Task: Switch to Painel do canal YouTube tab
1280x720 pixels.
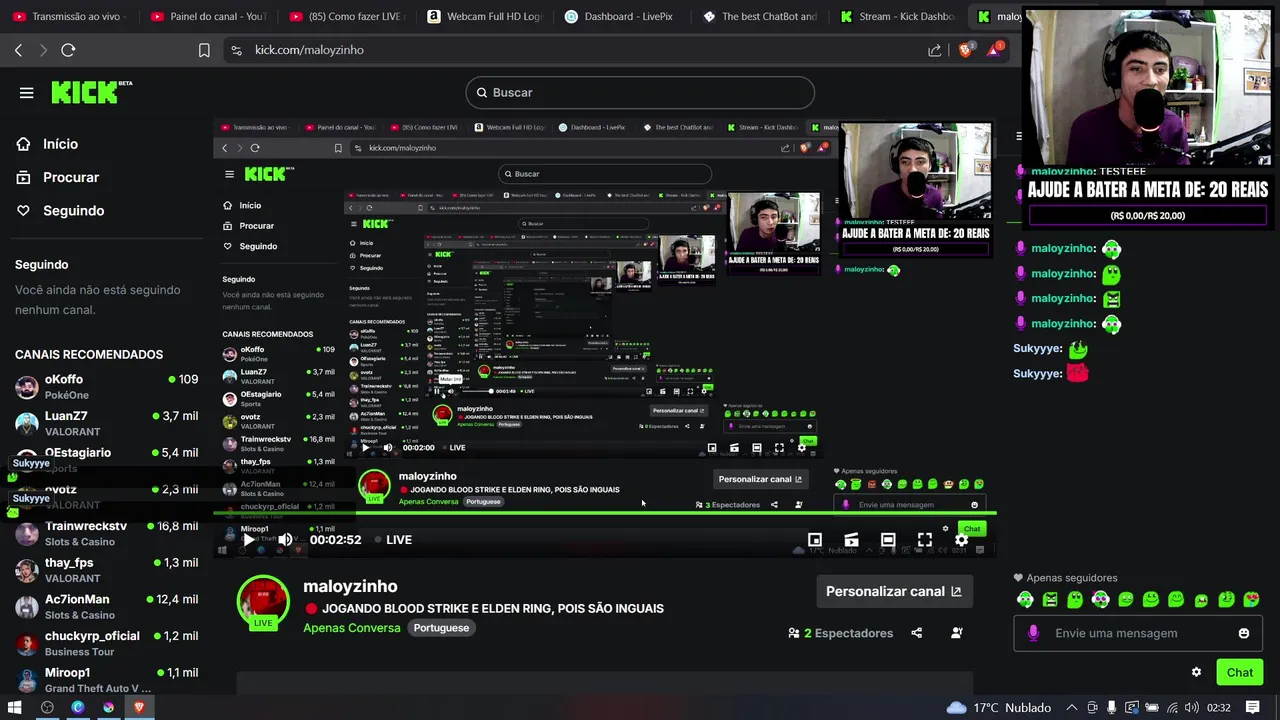Action: click(208, 16)
